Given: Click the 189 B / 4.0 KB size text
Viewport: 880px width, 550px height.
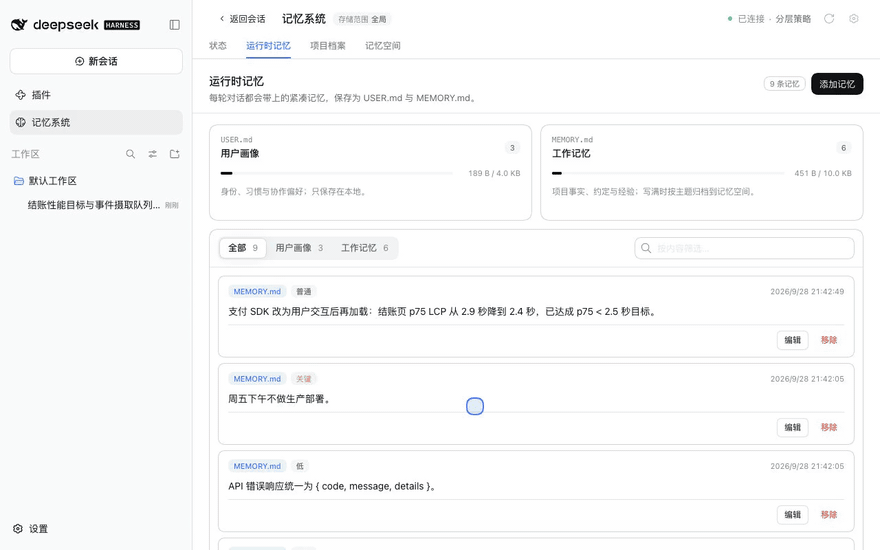Looking at the screenshot, I should [494, 173].
